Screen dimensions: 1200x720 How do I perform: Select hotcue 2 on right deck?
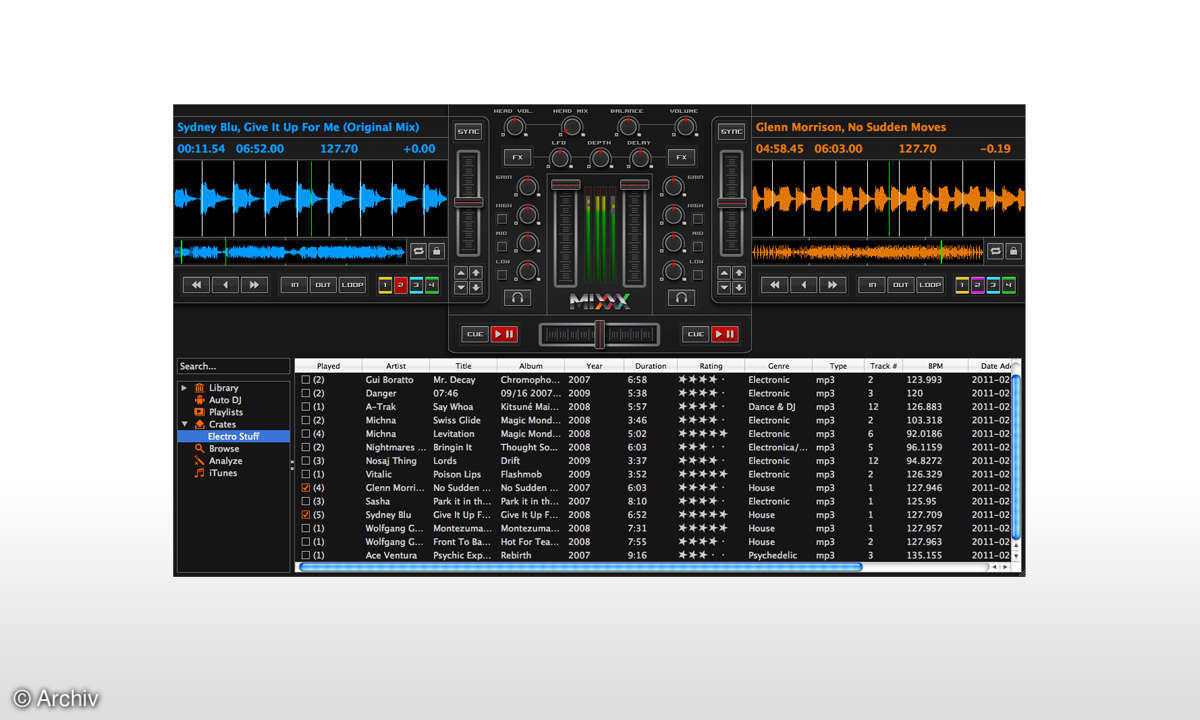point(978,285)
